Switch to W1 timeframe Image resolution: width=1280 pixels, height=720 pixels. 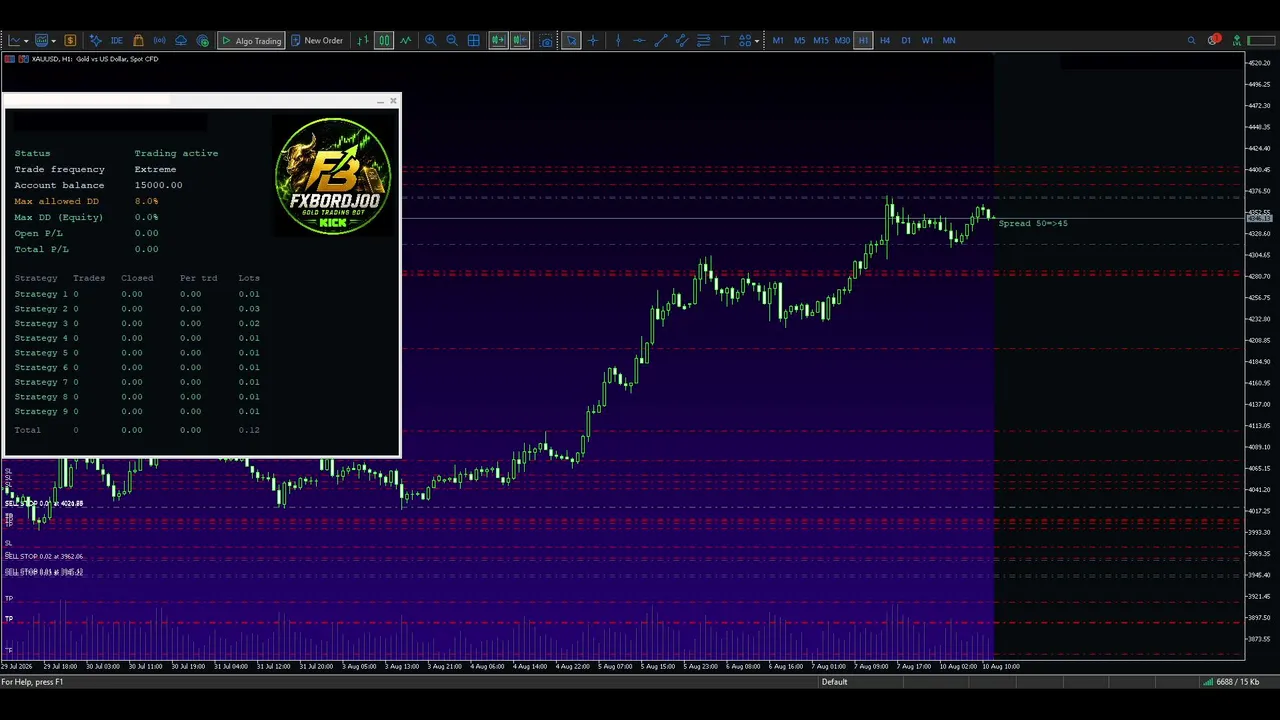[927, 40]
